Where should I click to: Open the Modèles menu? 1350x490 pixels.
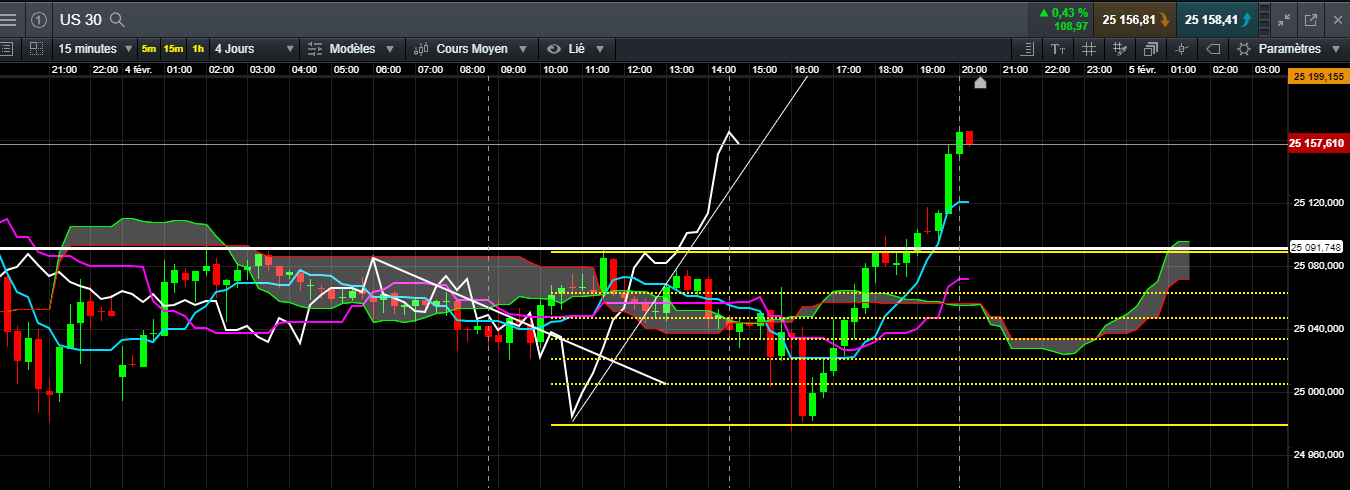351,49
